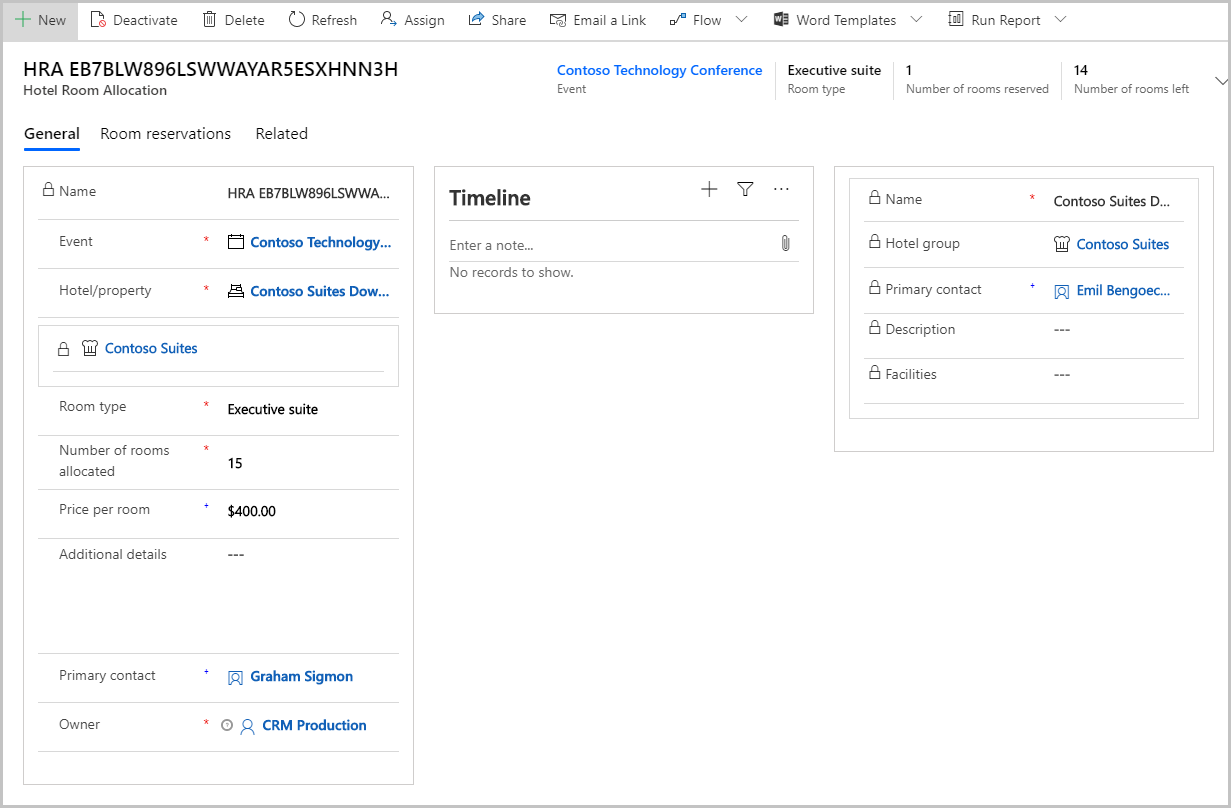Click the Executive suite header room type
Image resolution: width=1231 pixels, height=808 pixels.
point(834,70)
